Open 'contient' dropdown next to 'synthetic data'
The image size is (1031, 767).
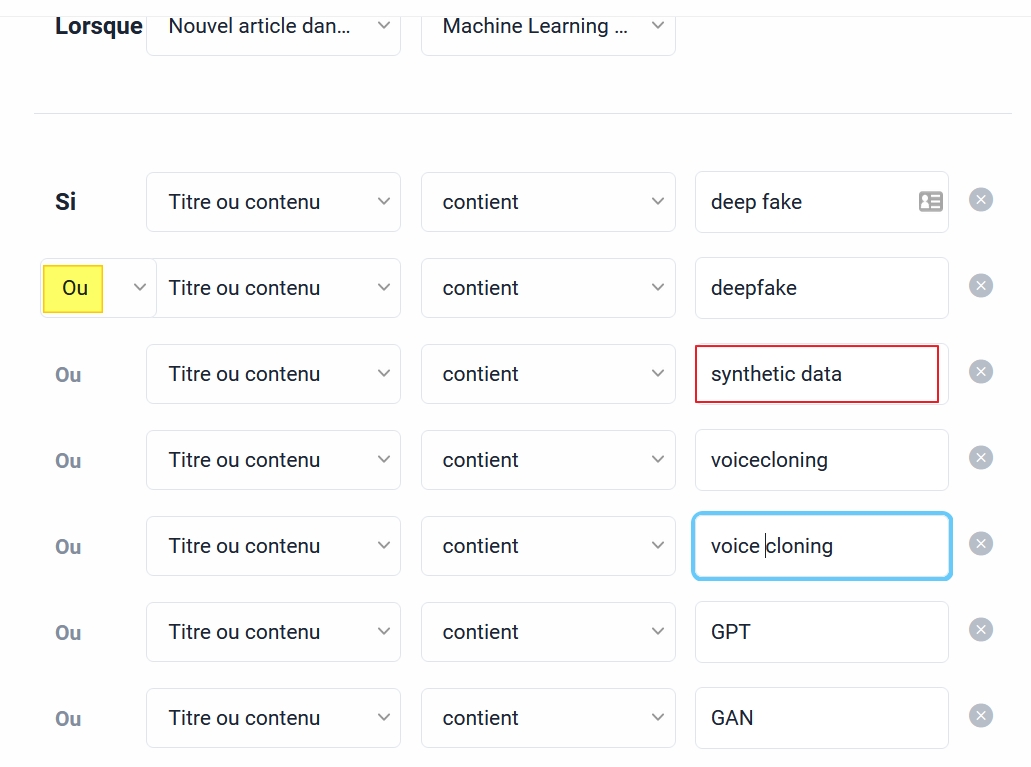coord(548,374)
